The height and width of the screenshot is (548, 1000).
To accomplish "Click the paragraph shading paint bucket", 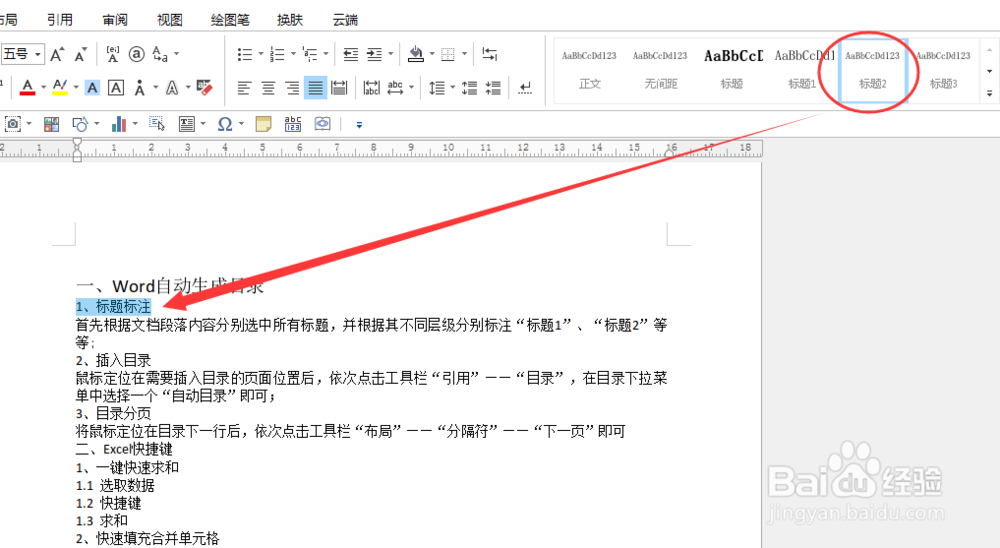I will pos(416,54).
